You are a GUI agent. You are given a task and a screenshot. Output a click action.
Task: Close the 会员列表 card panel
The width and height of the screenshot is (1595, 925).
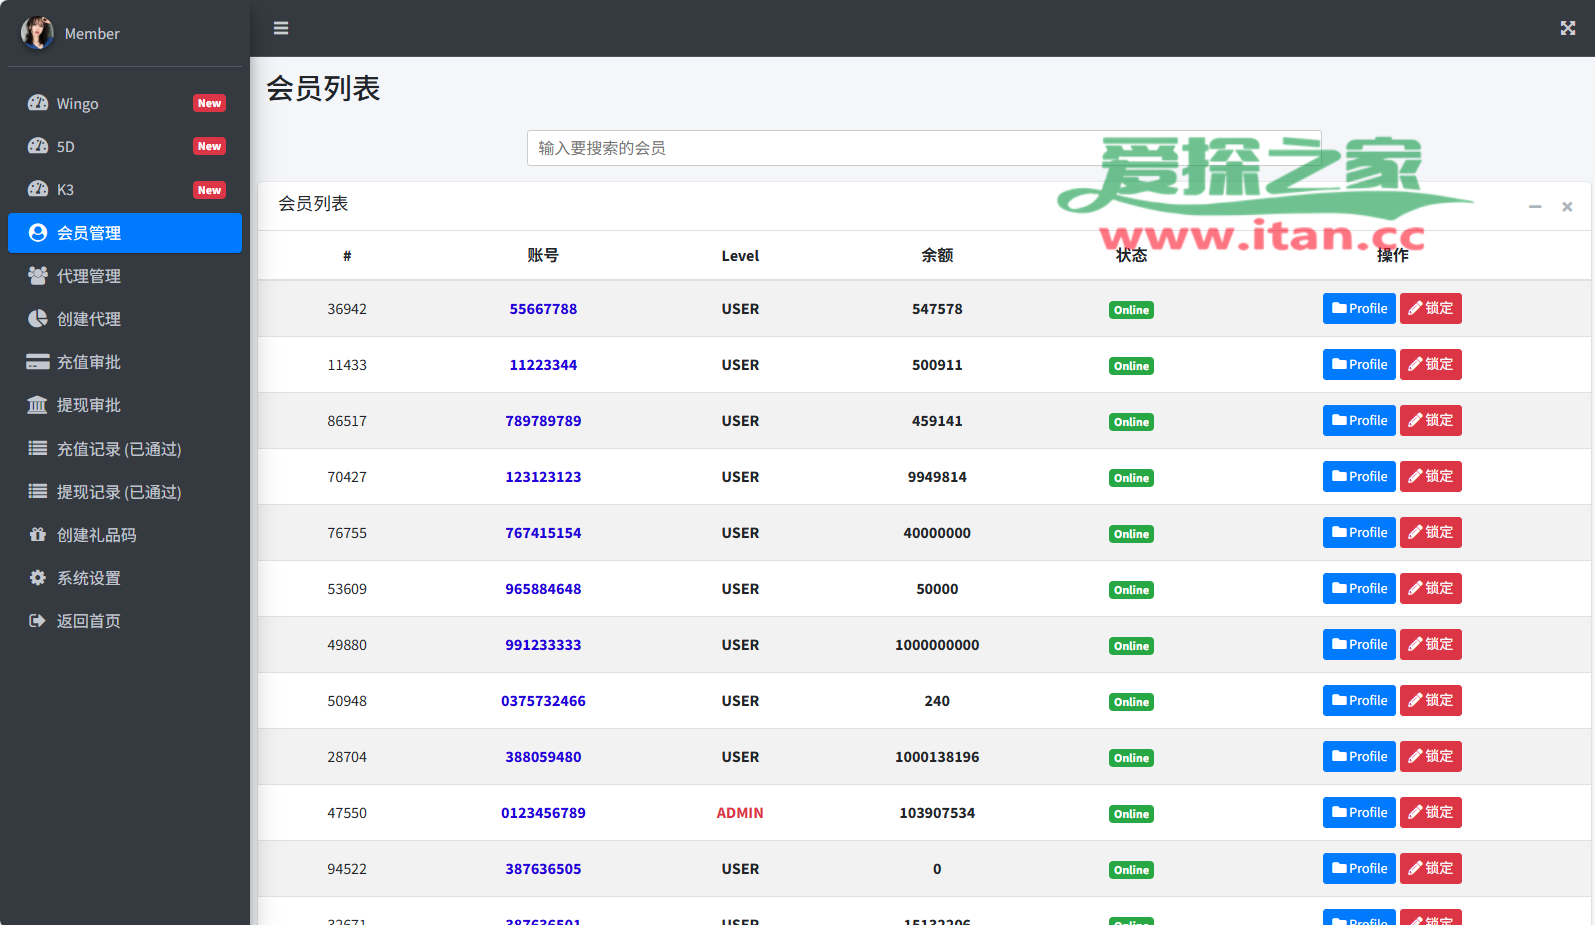coord(1567,206)
